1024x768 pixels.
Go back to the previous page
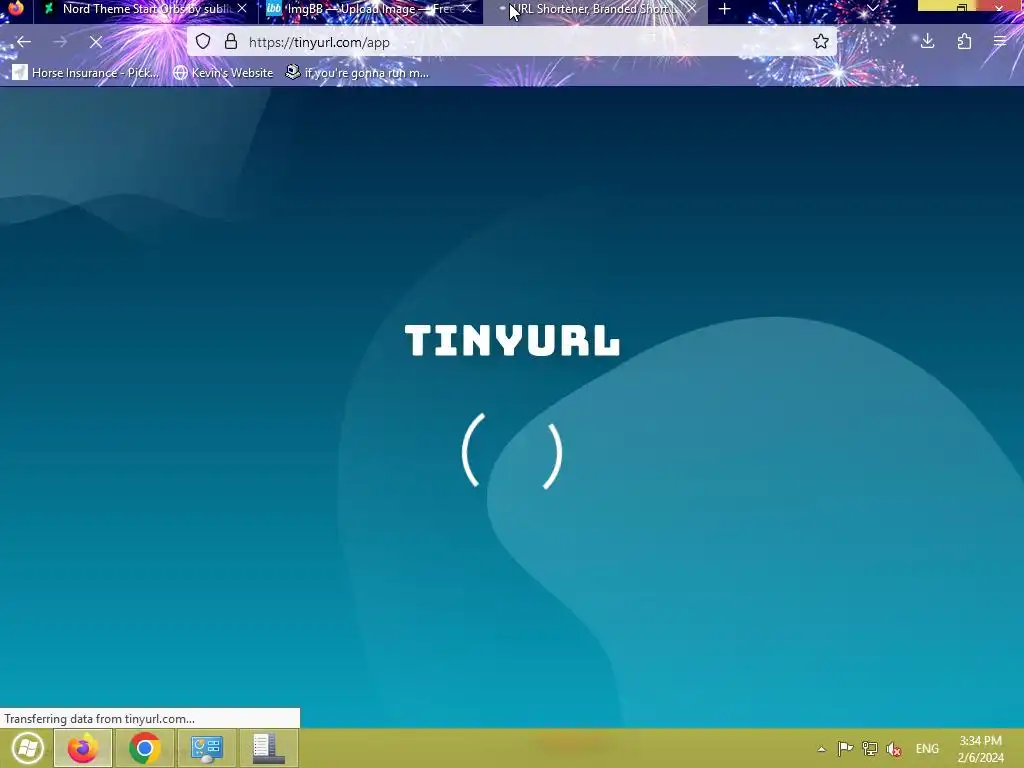pos(24,42)
